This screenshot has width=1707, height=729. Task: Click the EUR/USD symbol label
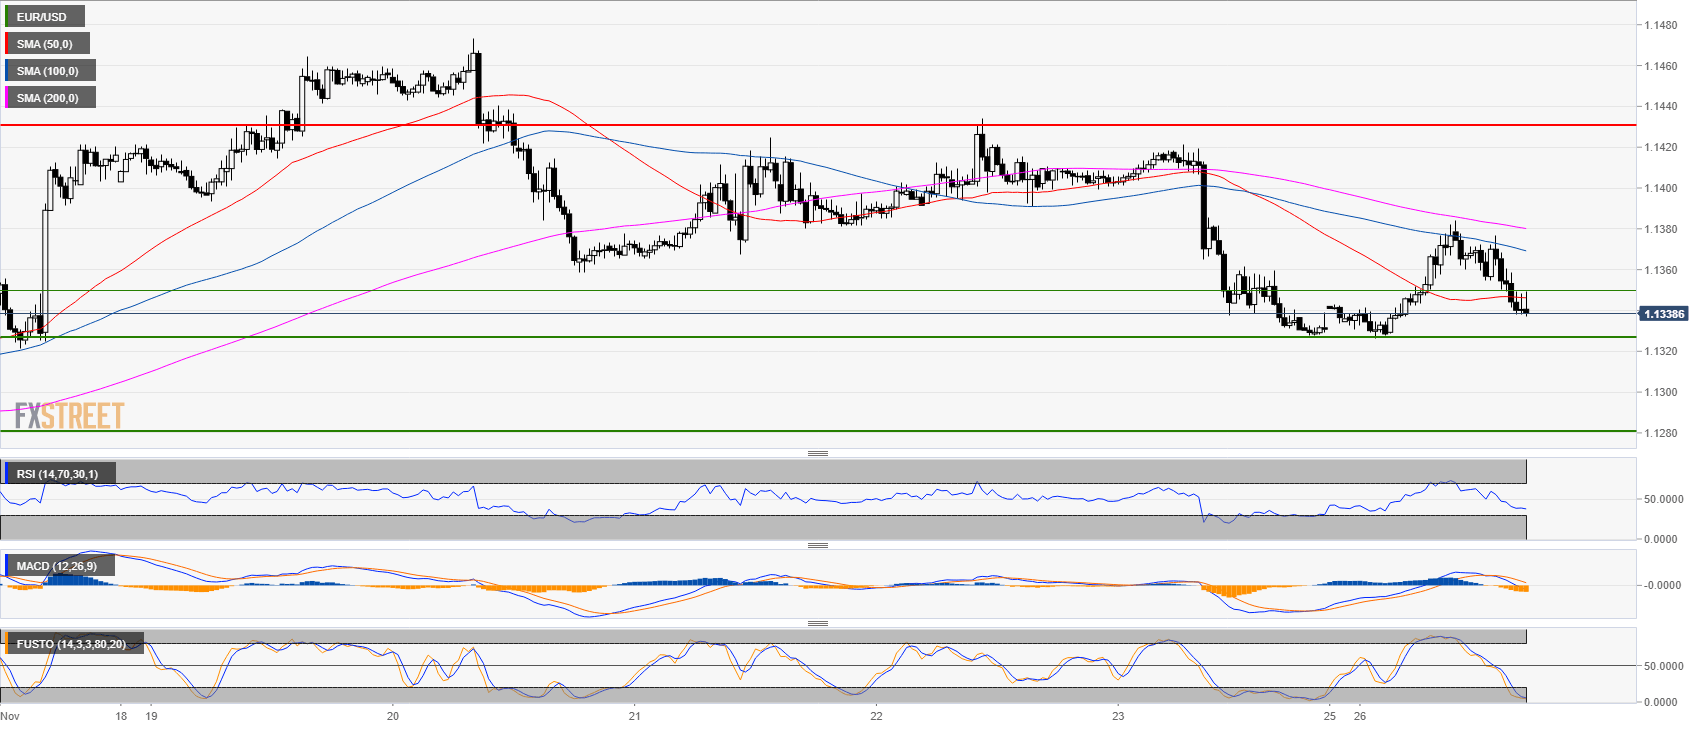(x=42, y=17)
